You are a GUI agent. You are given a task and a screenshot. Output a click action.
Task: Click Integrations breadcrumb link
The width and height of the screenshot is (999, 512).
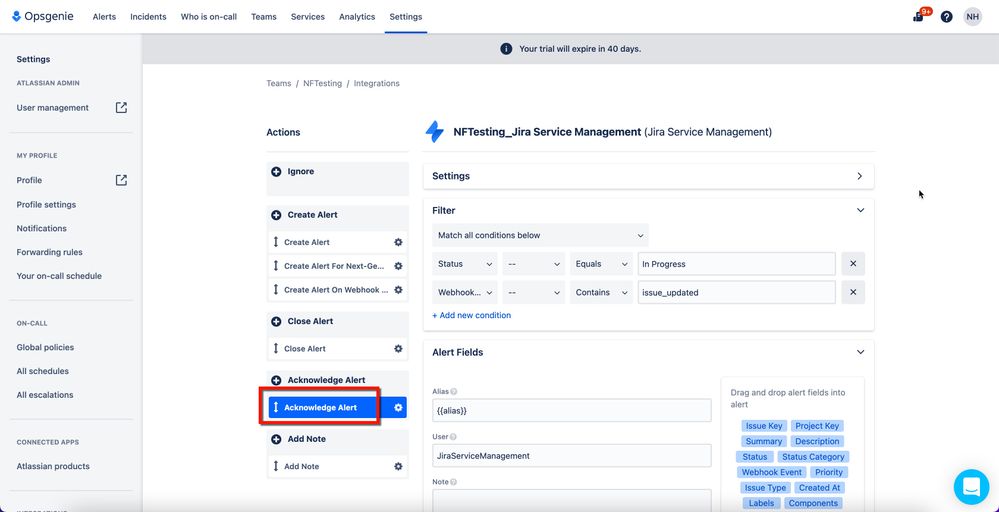[x=377, y=83]
